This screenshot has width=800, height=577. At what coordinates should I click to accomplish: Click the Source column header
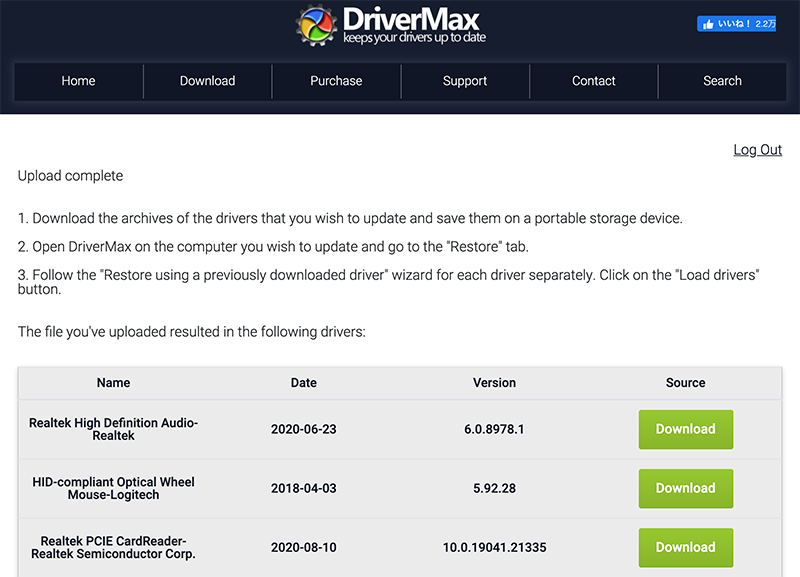685,383
